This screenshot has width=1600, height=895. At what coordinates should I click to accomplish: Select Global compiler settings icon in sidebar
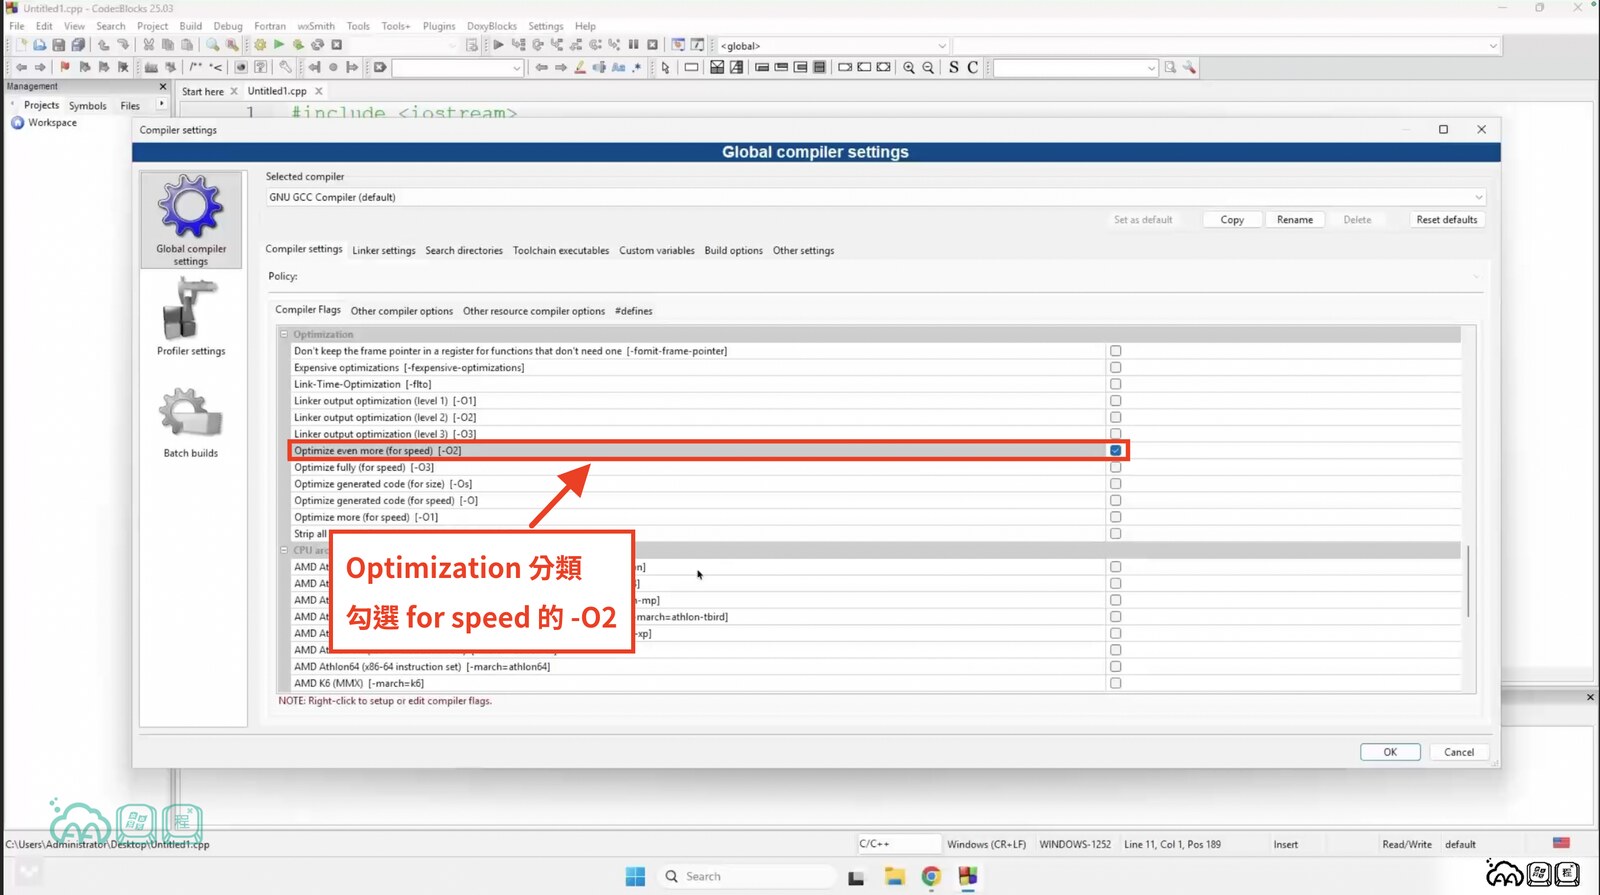pyautogui.click(x=191, y=220)
